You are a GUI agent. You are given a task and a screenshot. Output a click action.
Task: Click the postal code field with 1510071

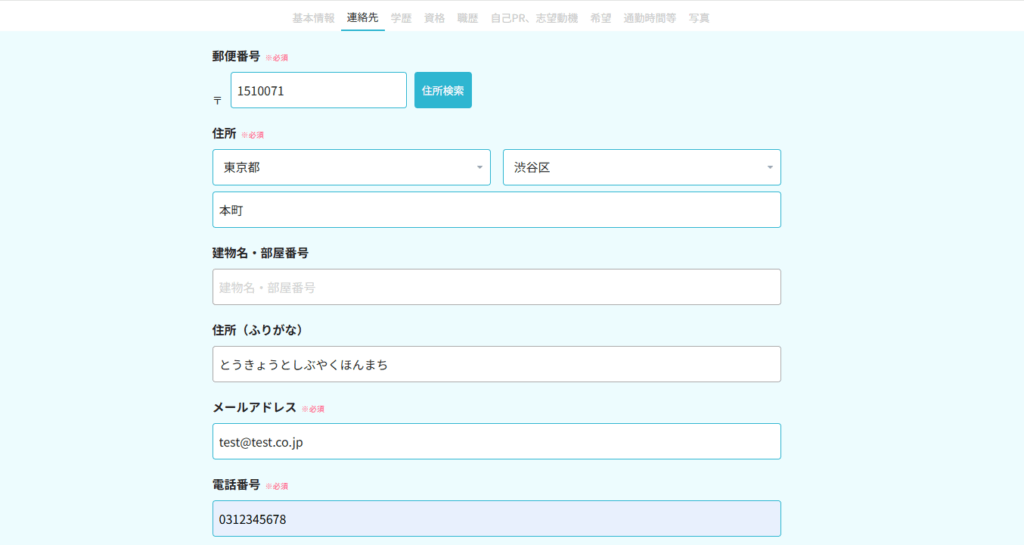pos(318,90)
